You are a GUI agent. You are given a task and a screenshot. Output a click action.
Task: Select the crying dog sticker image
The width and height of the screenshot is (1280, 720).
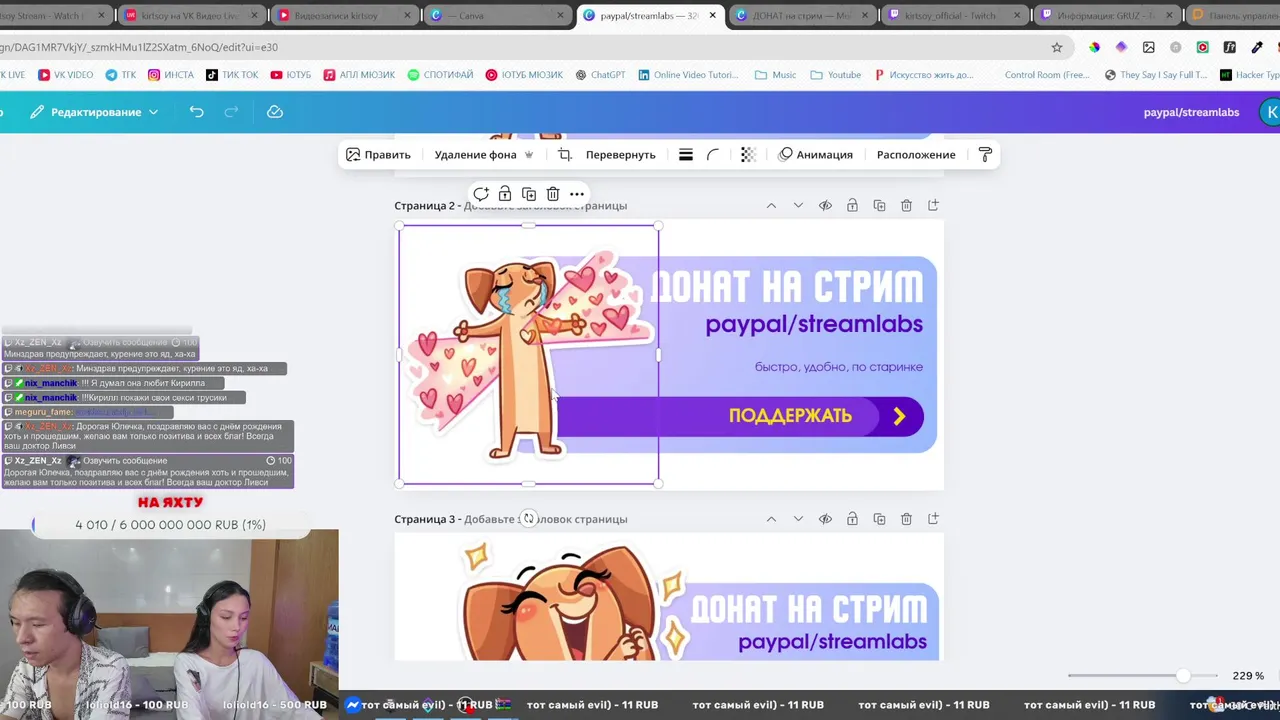[528, 355]
